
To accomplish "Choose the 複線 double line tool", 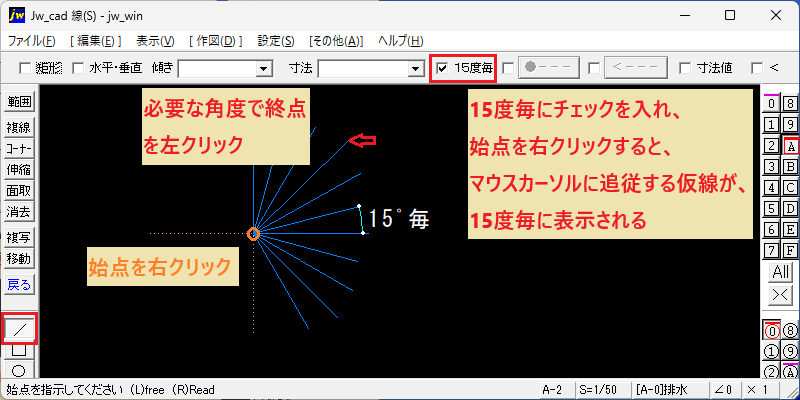I will [19, 128].
